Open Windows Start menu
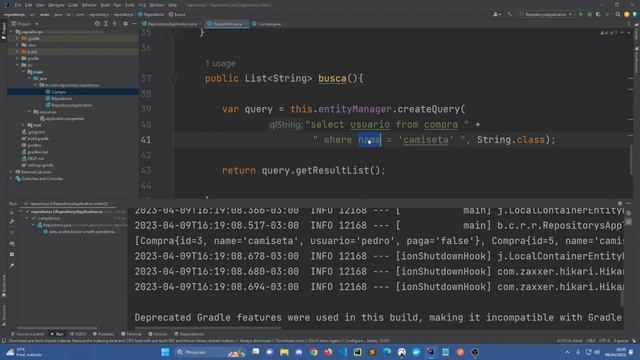 [165, 352]
